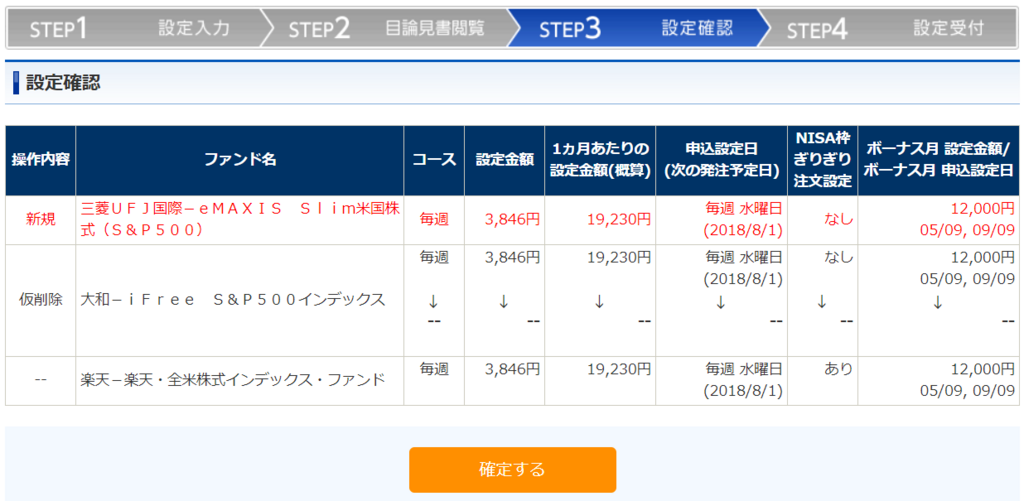
Task: Click the コース column header
Action: point(434,161)
